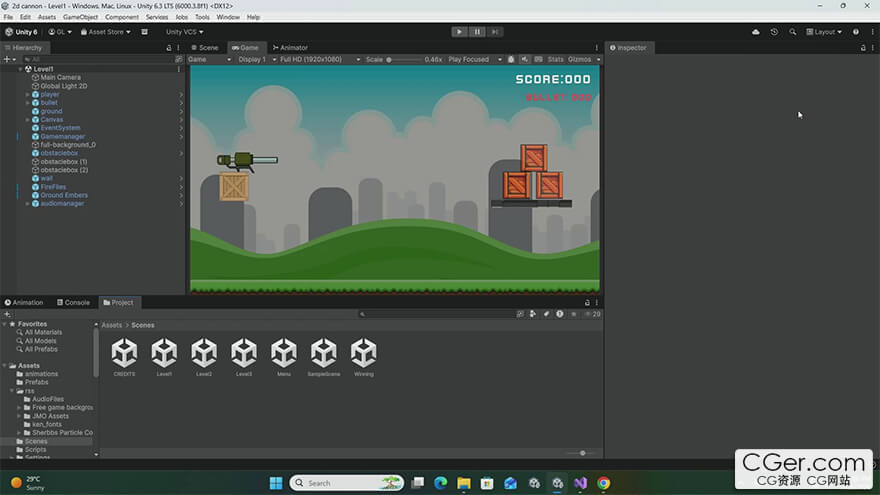Open Project search by label filter icon
880x495 pixels.
(546, 314)
